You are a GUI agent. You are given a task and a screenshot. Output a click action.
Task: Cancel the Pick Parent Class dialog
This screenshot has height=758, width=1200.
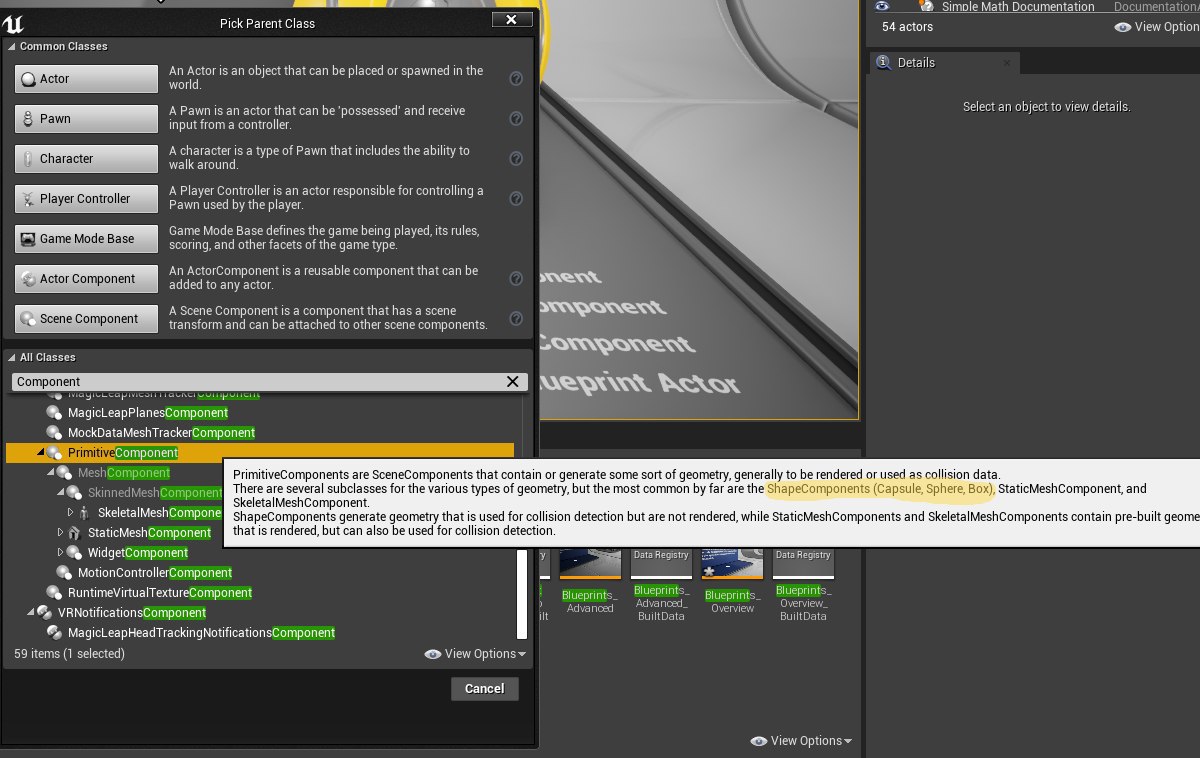tap(485, 688)
